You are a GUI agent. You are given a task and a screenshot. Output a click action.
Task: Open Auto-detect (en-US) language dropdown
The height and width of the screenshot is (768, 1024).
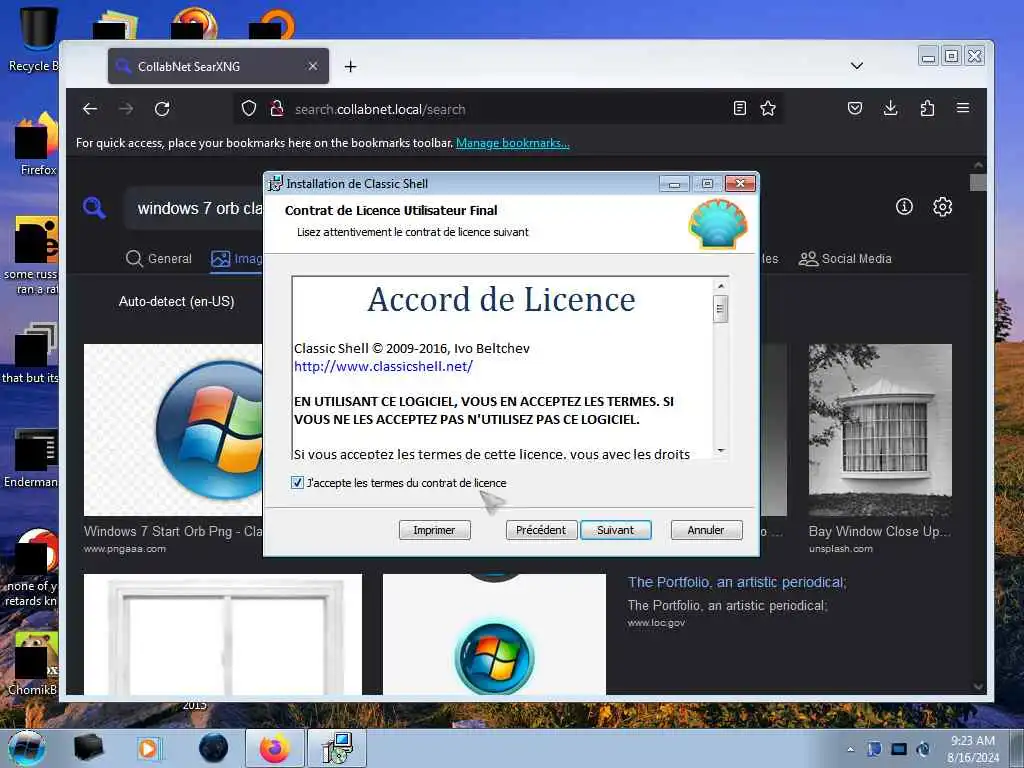pyautogui.click(x=176, y=302)
